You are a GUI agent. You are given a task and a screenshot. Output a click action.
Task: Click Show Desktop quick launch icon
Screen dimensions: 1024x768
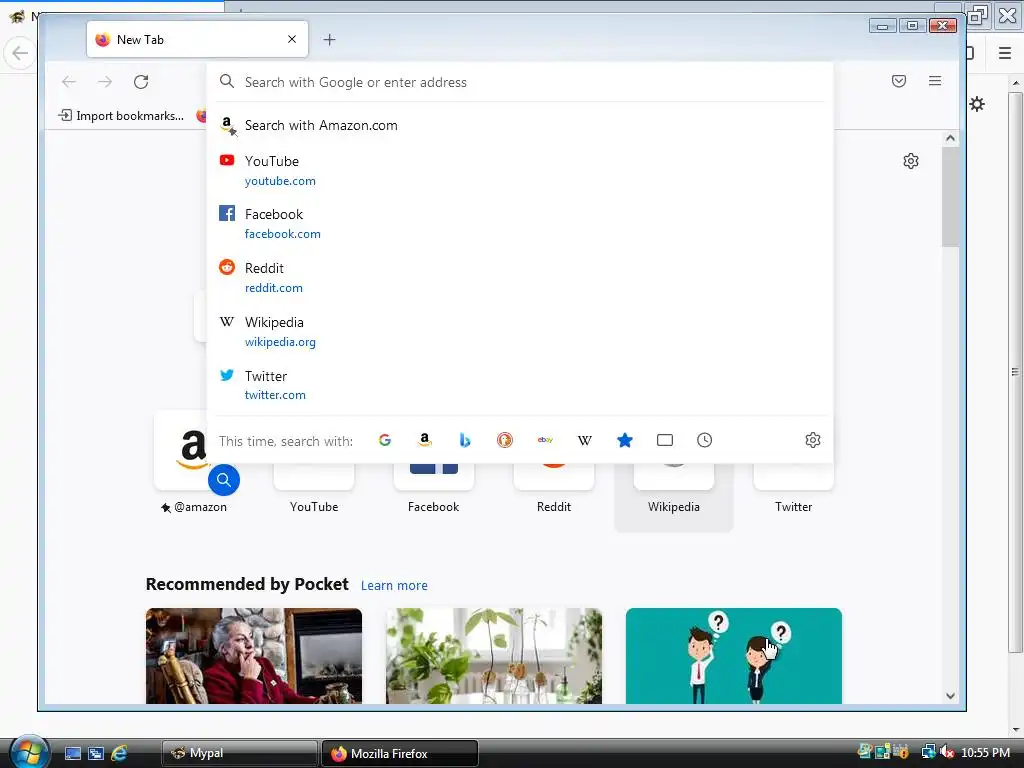(x=72, y=753)
